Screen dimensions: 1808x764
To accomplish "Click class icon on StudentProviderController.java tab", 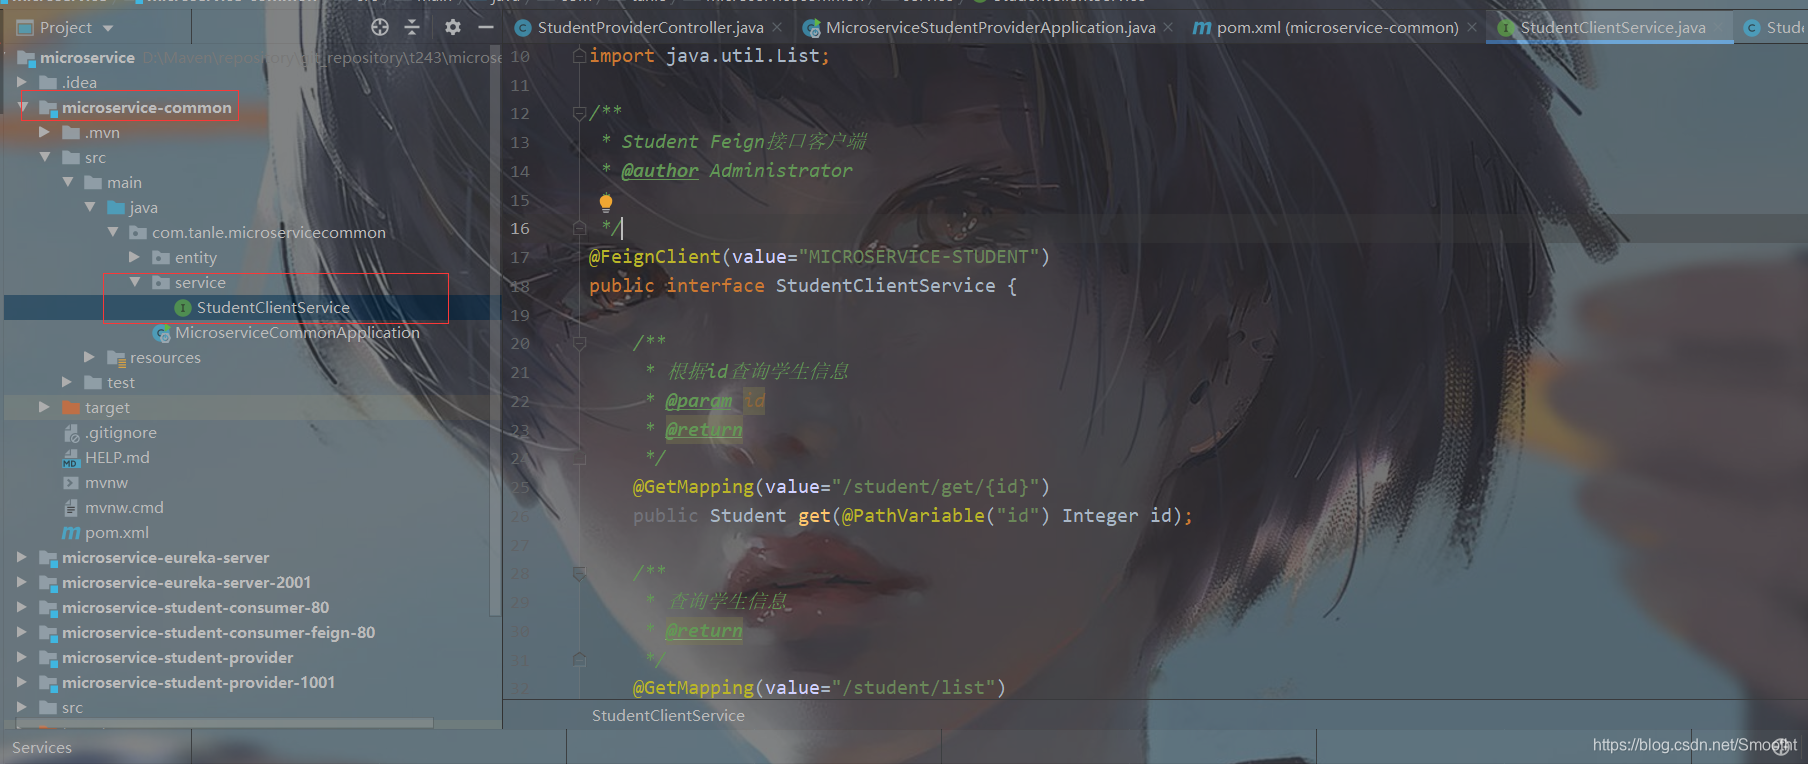I will click(x=522, y=28).
